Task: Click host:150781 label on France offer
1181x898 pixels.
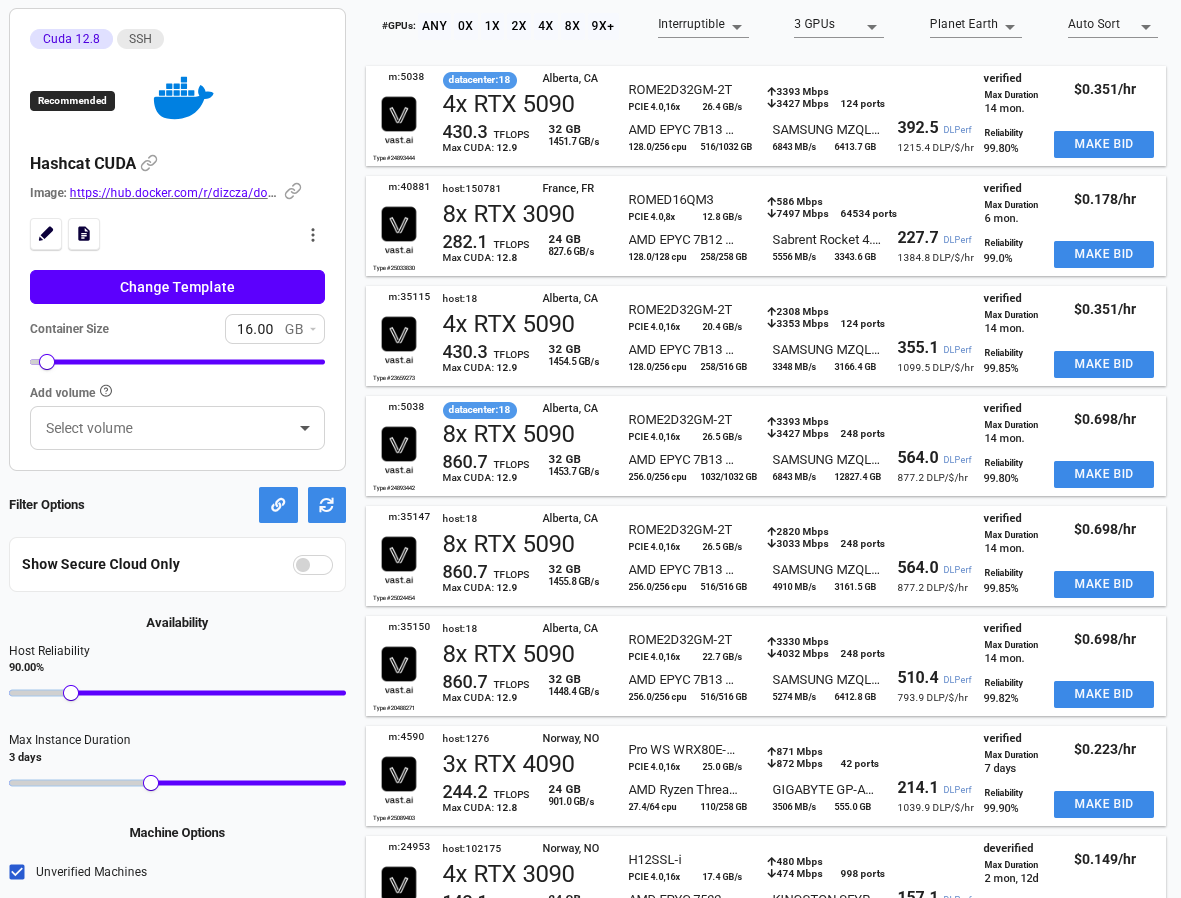Action: [x=471, y=188]
